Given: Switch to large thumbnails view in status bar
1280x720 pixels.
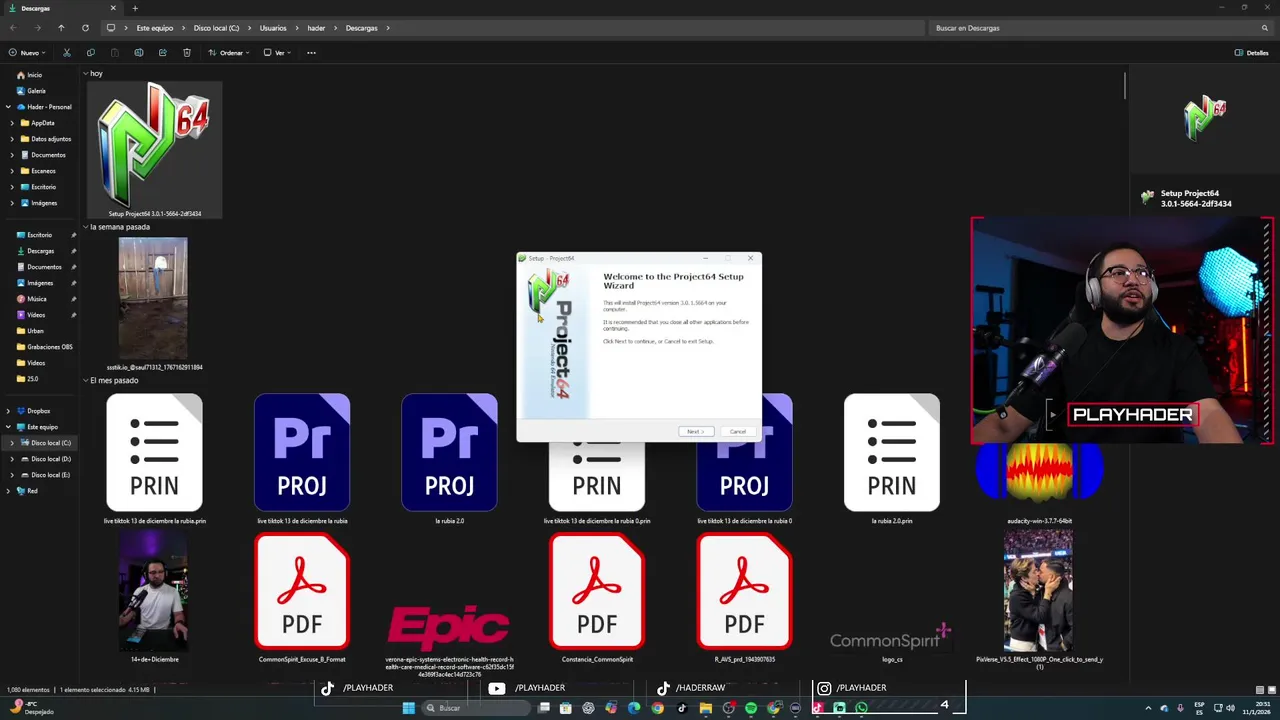Looking at the screenshot, I should (x=1271, y=690).
